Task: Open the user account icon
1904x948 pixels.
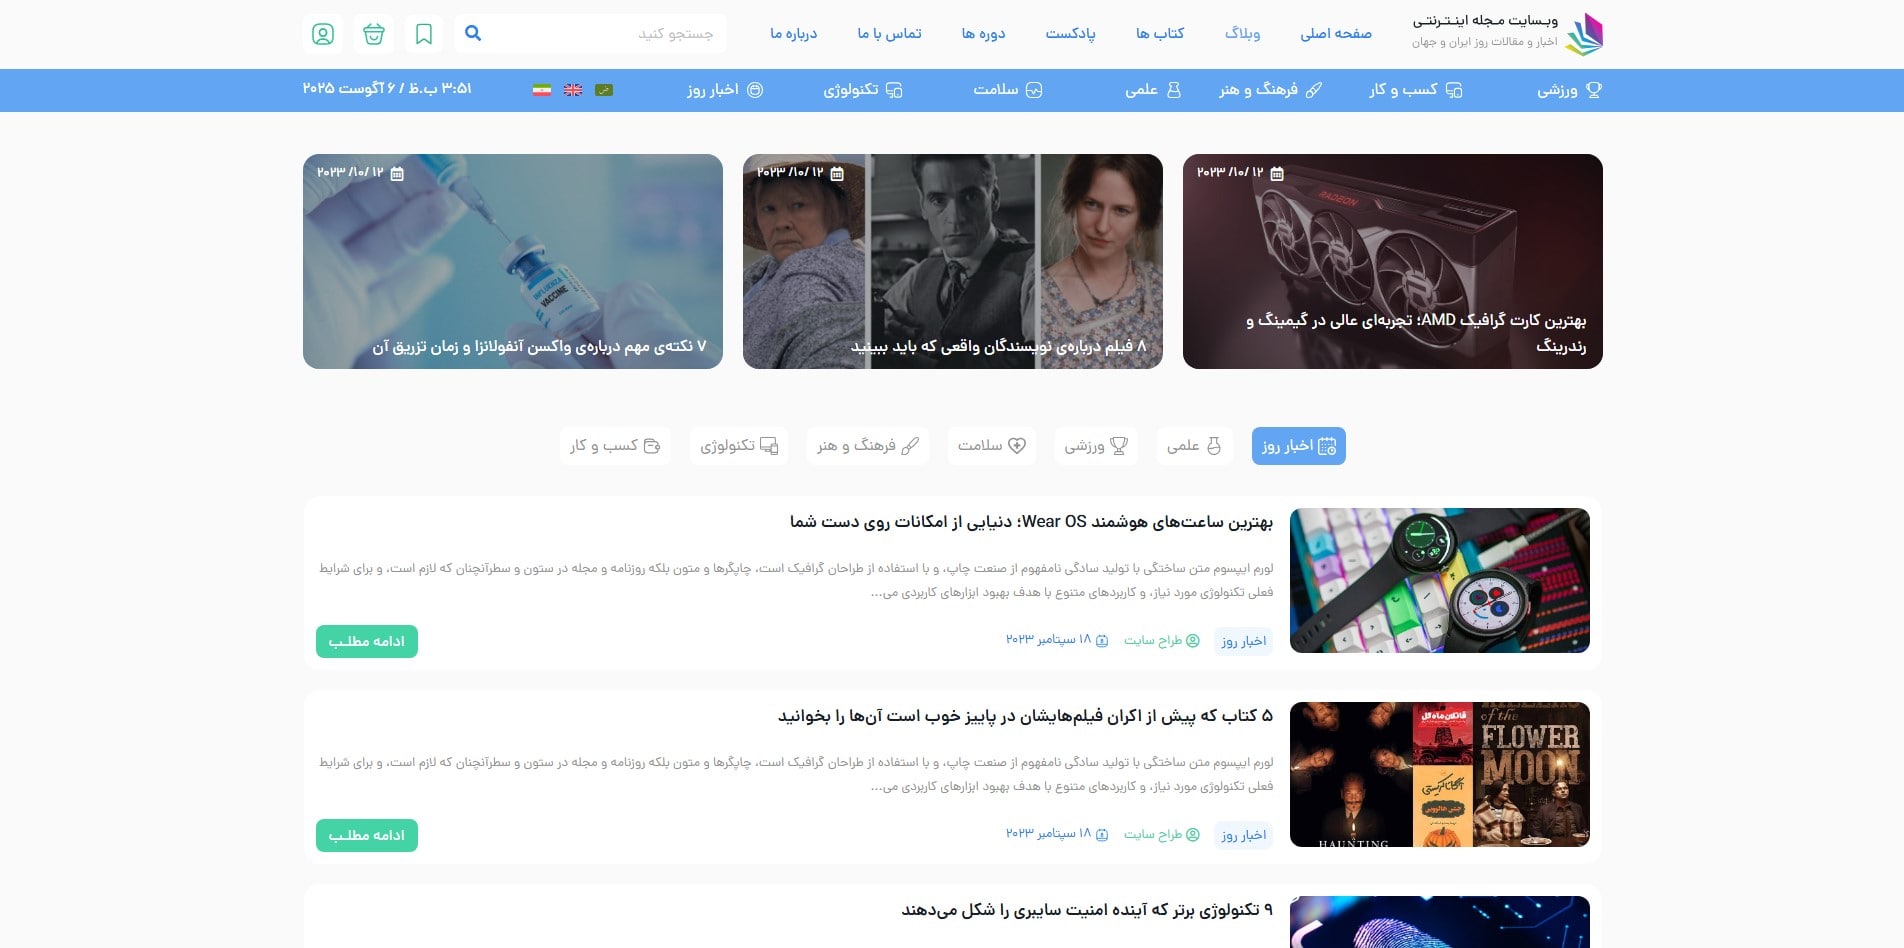Action: [x=321, y=33]
